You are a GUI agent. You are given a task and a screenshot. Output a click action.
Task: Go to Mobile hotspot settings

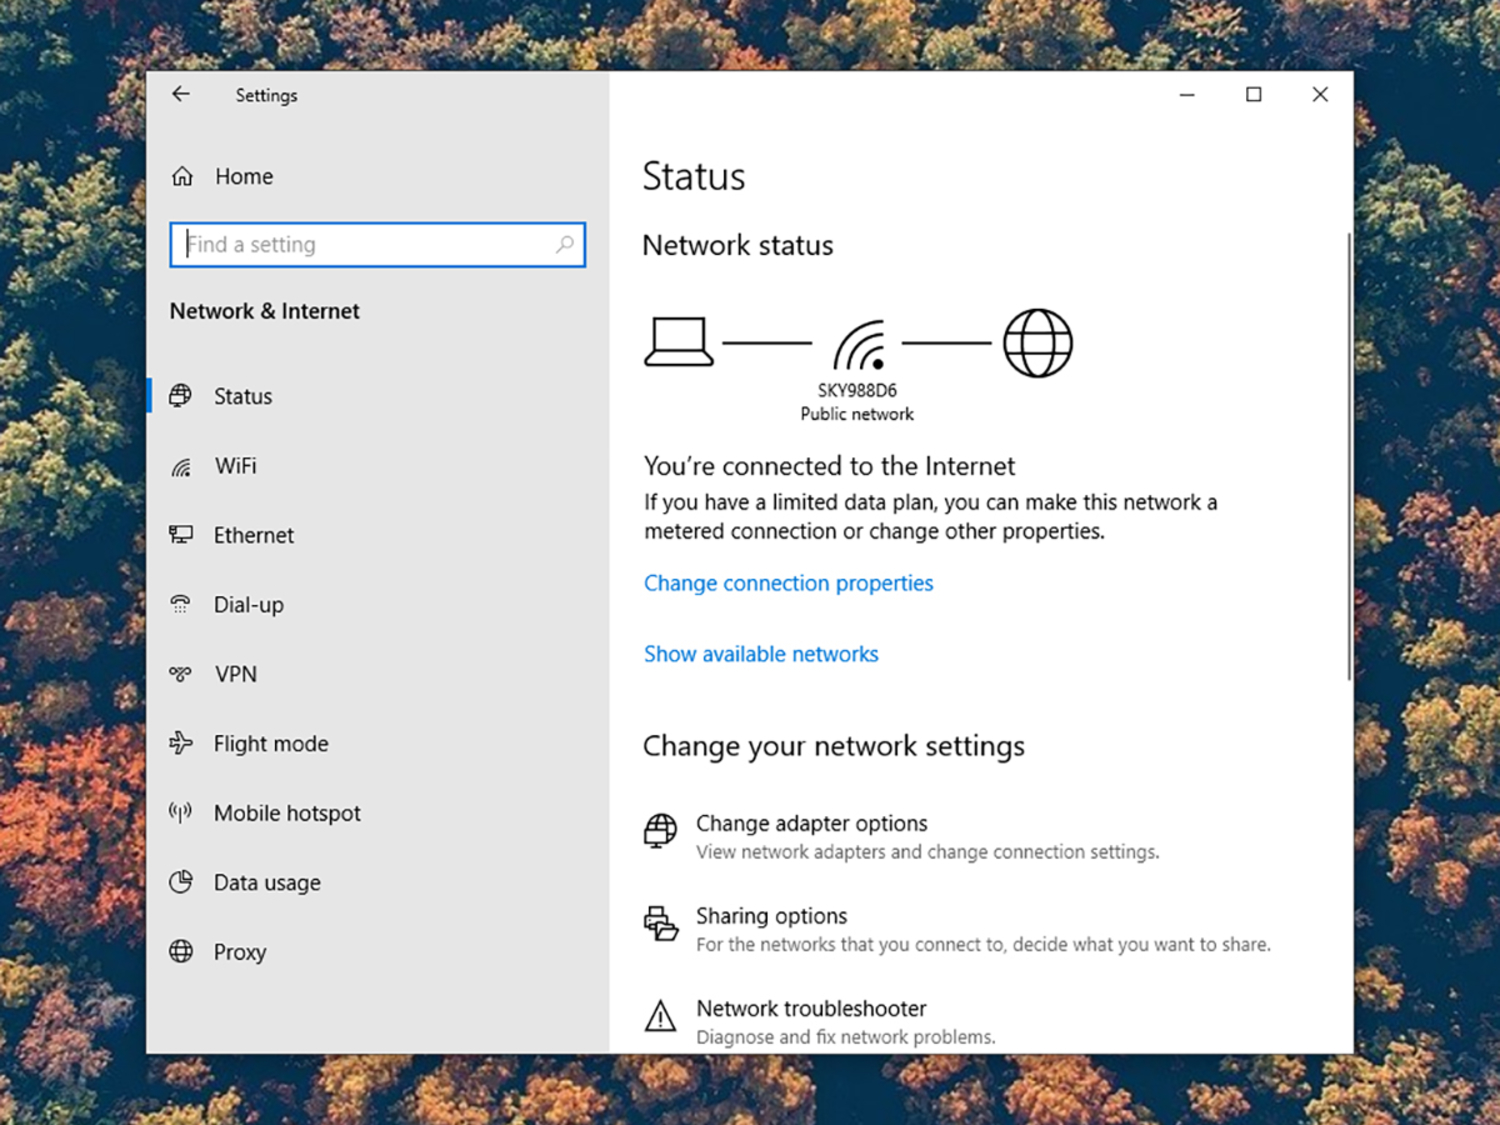pos(287,814)
